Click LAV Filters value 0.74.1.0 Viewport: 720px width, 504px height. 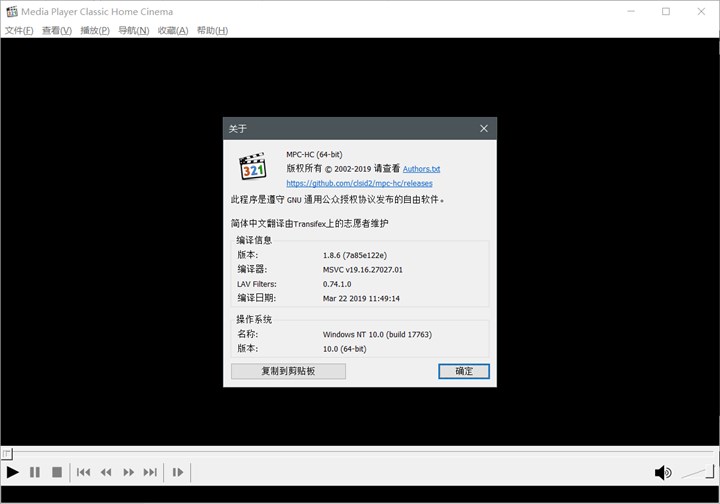point(337,284)
